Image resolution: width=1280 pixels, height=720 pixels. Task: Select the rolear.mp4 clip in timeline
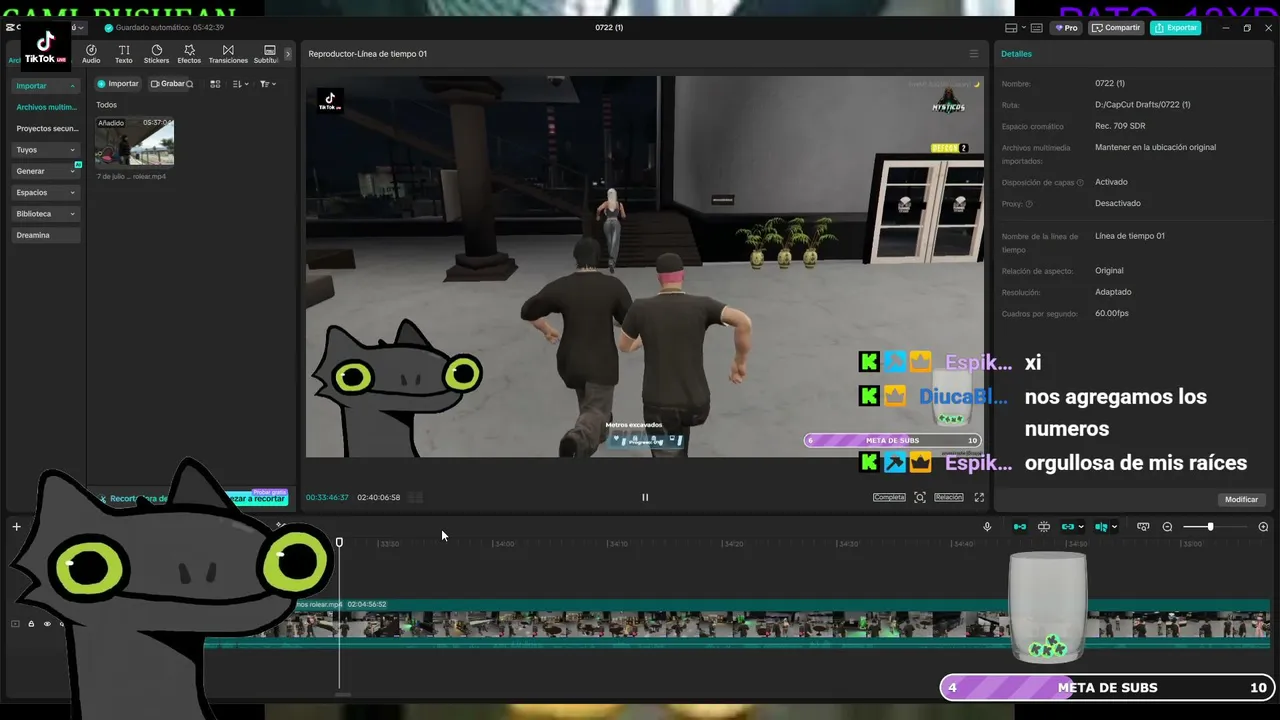[x=735, y=624]
